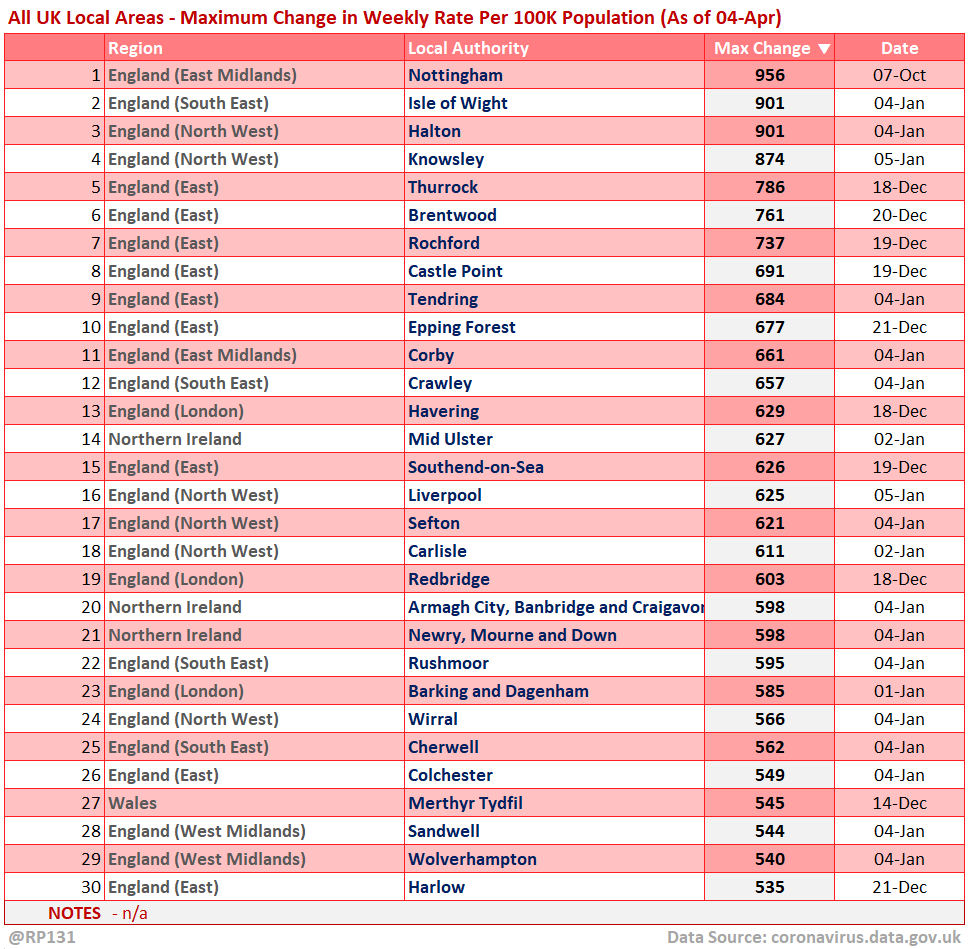Click the Max Change sort arrow
Screen dimensions: 969x949
pos(824,48)
